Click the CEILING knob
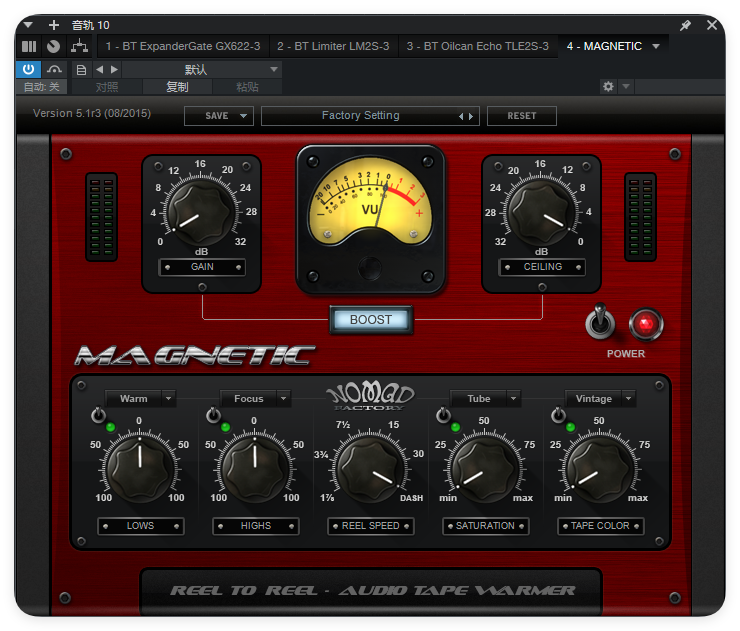740x631 pixels. click(x=542, y=212)
